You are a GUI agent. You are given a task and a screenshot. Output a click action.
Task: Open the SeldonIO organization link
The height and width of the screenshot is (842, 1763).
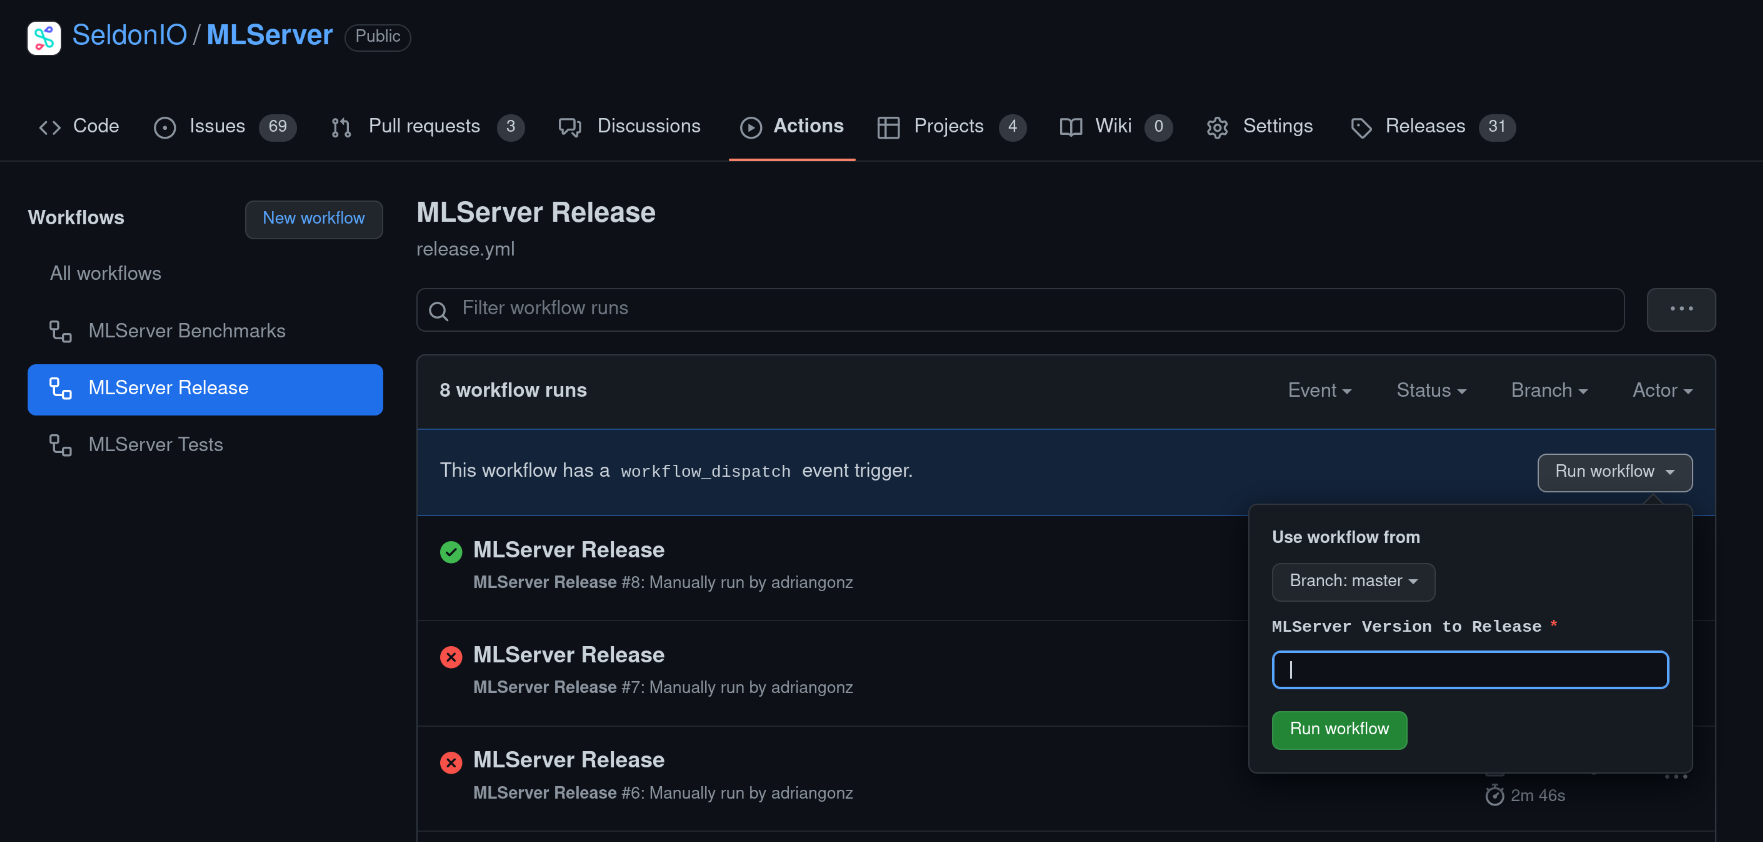coord(129,35)
